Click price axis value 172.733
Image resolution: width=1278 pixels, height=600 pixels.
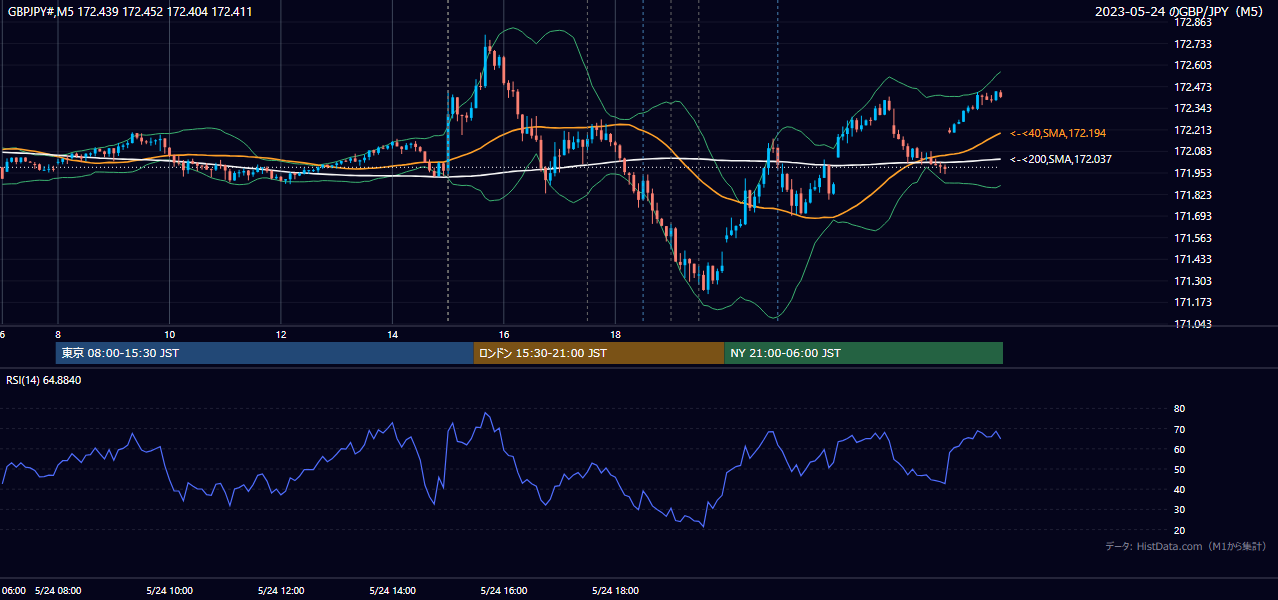pyautogui.click(x=1192, y=44)
